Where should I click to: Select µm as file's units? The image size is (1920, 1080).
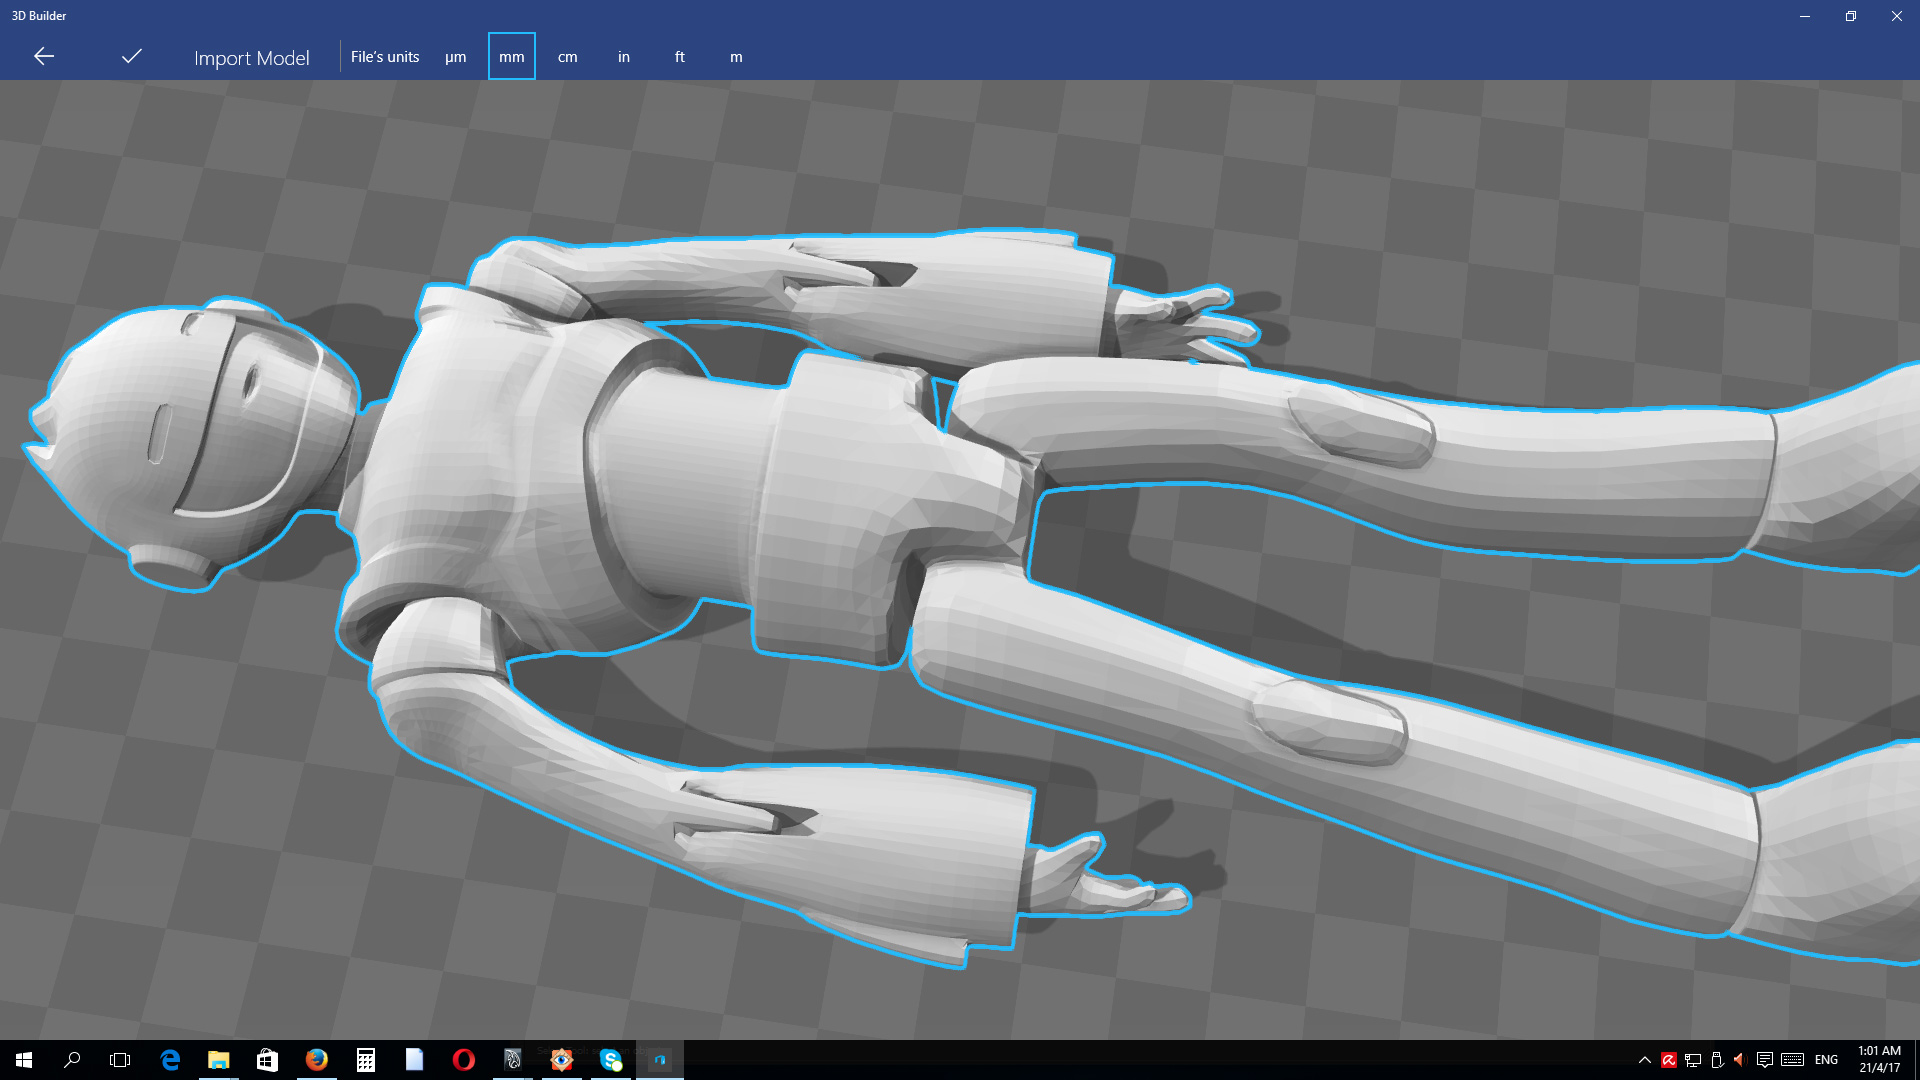pos(455,57)
